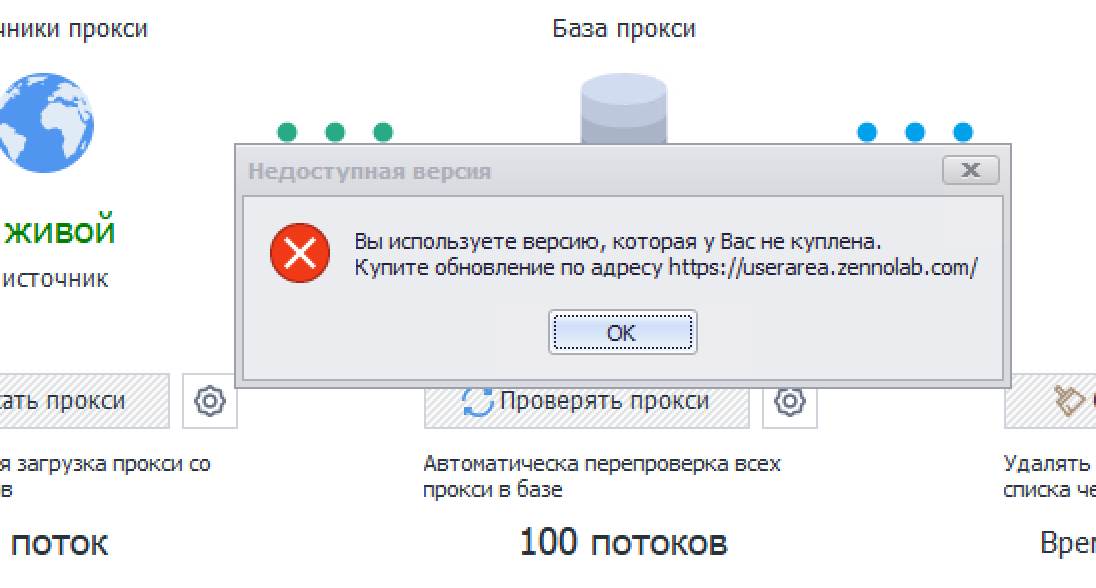
Task: Click the "Автоматическа перепроверка всех прокси" description
Action: 601,476
